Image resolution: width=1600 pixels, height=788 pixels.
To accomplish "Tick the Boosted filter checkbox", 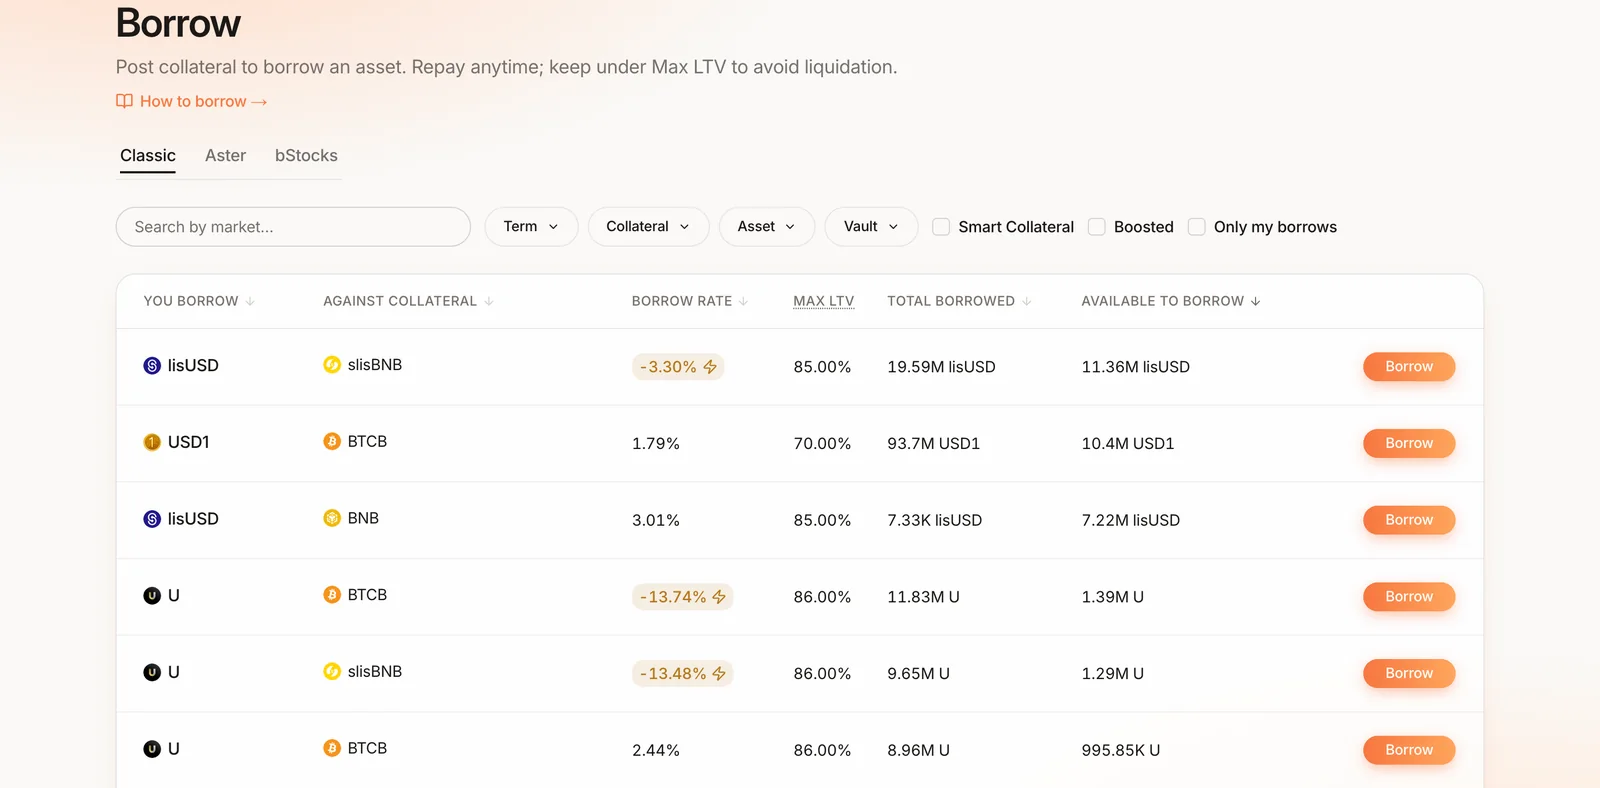I will 1097,227.
